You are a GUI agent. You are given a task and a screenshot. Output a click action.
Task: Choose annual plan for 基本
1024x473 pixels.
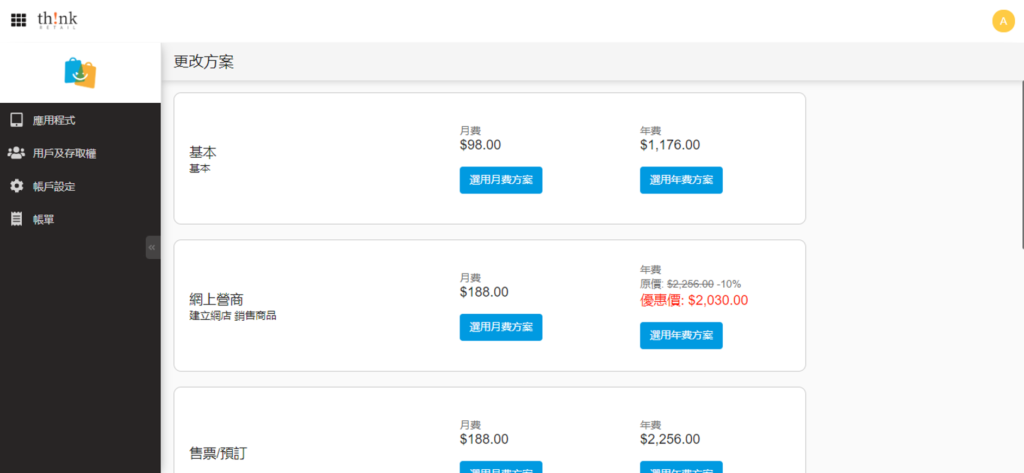coord(681,180)
